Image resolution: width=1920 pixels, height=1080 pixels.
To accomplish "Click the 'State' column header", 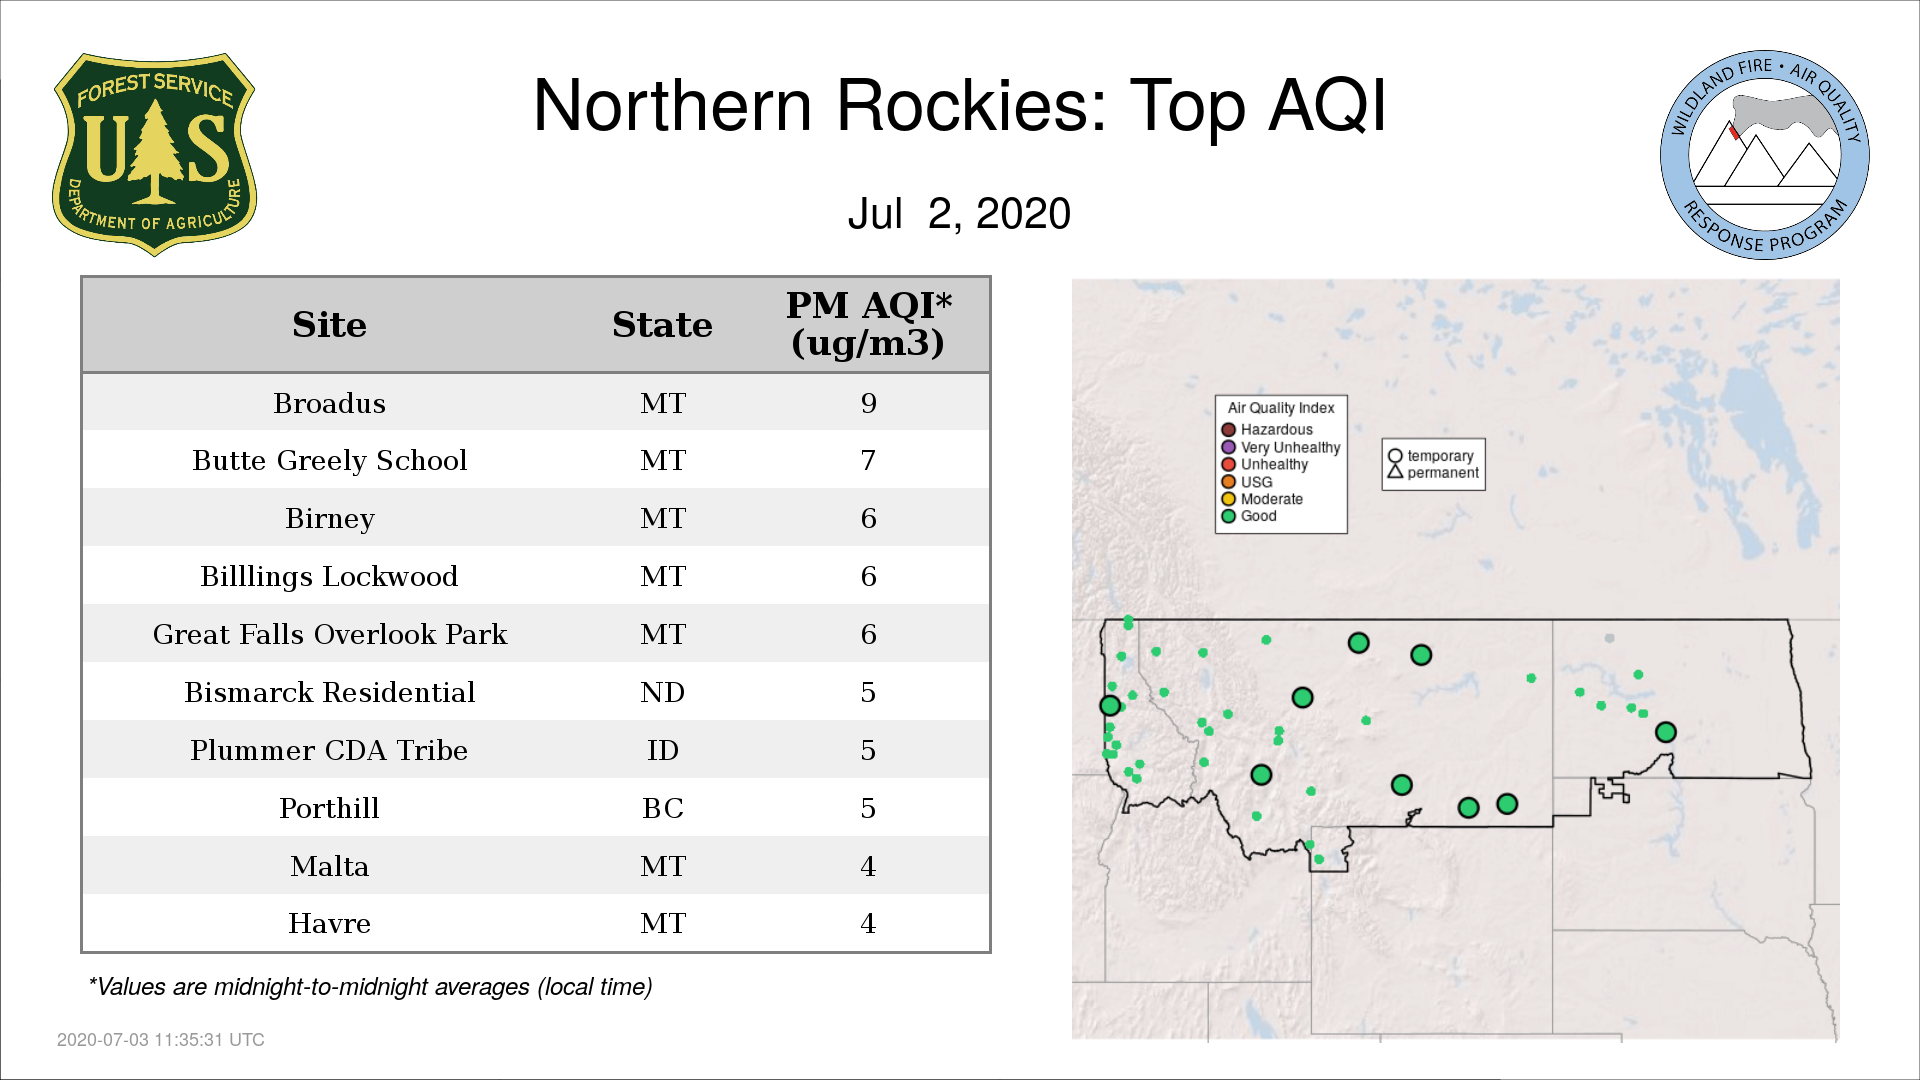I will coord(662,325).
